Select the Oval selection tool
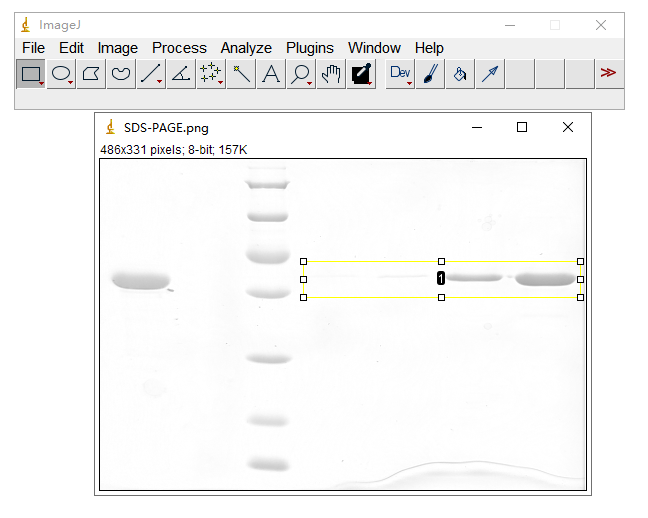Image resolution: width=648 pixels, height=518 pixels. (61, 73)
